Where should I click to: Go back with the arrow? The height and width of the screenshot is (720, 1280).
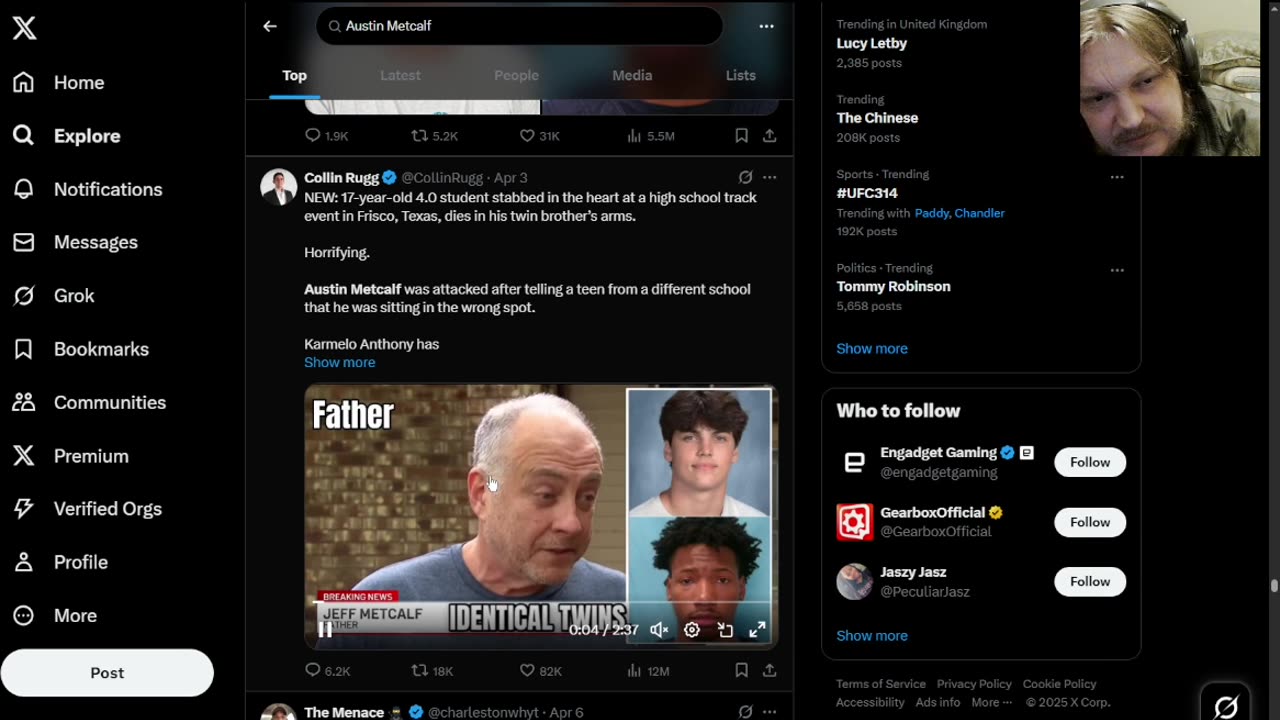[270, 26]
